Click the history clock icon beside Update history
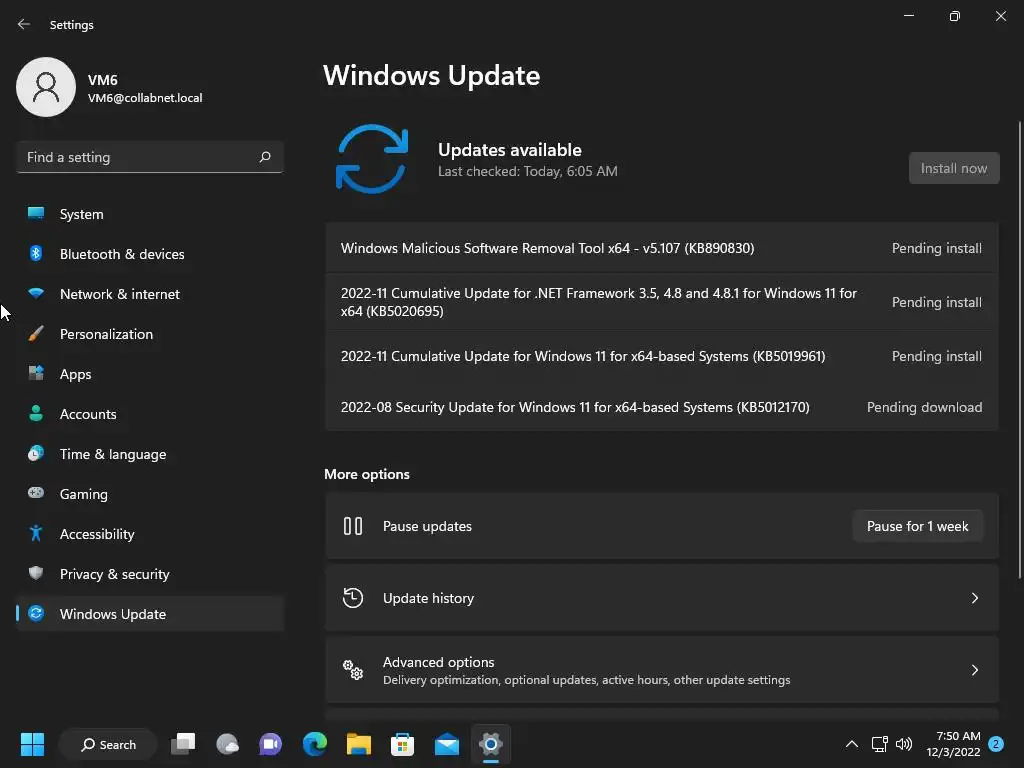The width and height of the screenshot is (1024, 768). pos(353,598)
